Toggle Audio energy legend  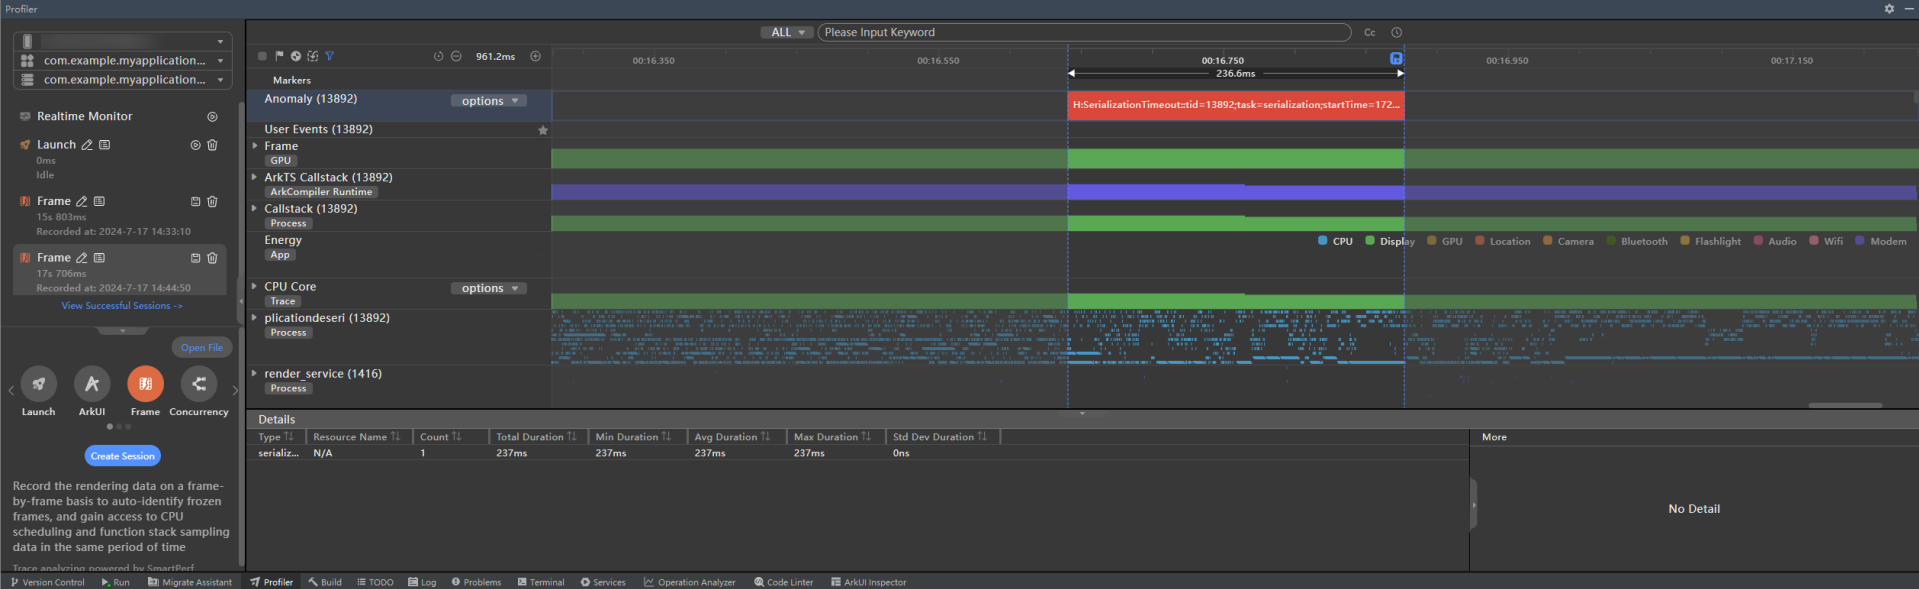(1775, 241)
